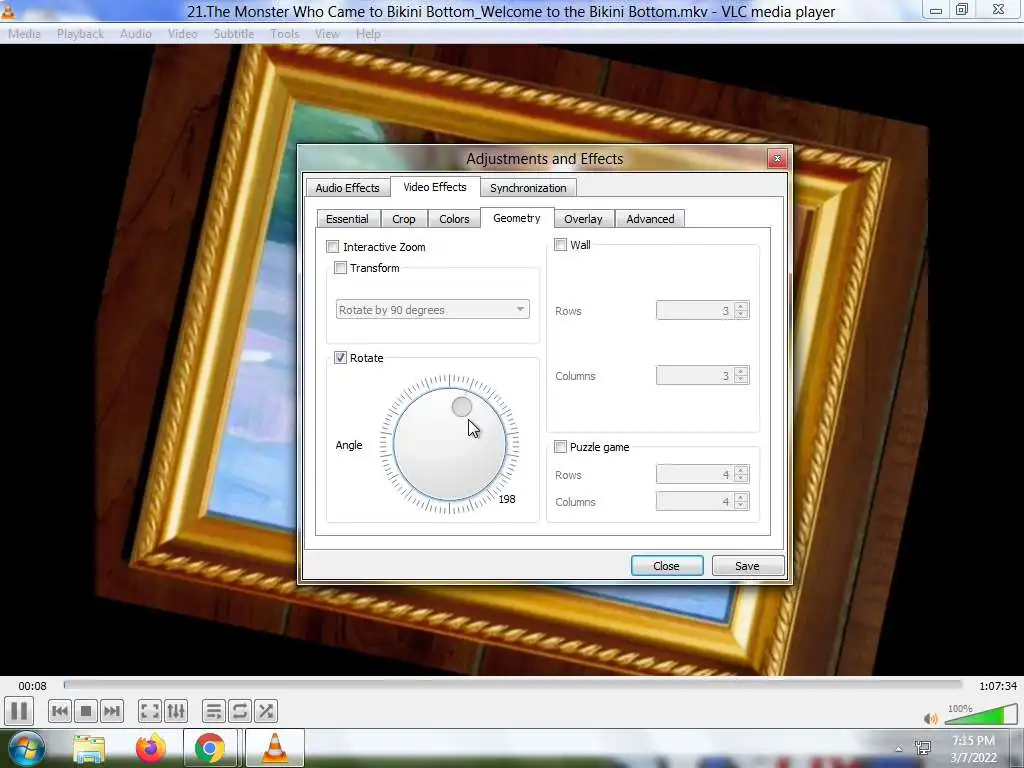
Task: Decrease Puzzle game Rows stepper down
Action: coord(741,479)
